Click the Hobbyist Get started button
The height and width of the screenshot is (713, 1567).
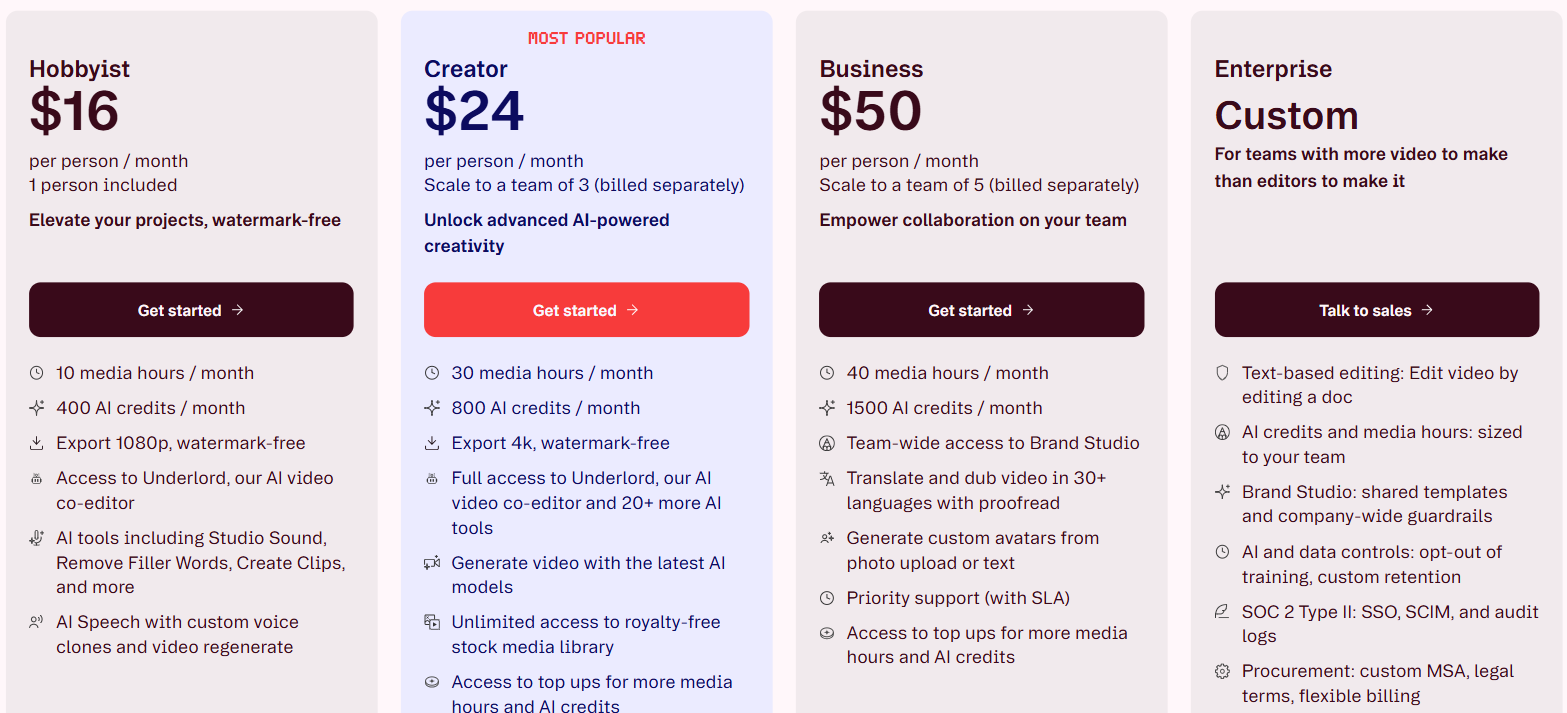coord(191,310)
